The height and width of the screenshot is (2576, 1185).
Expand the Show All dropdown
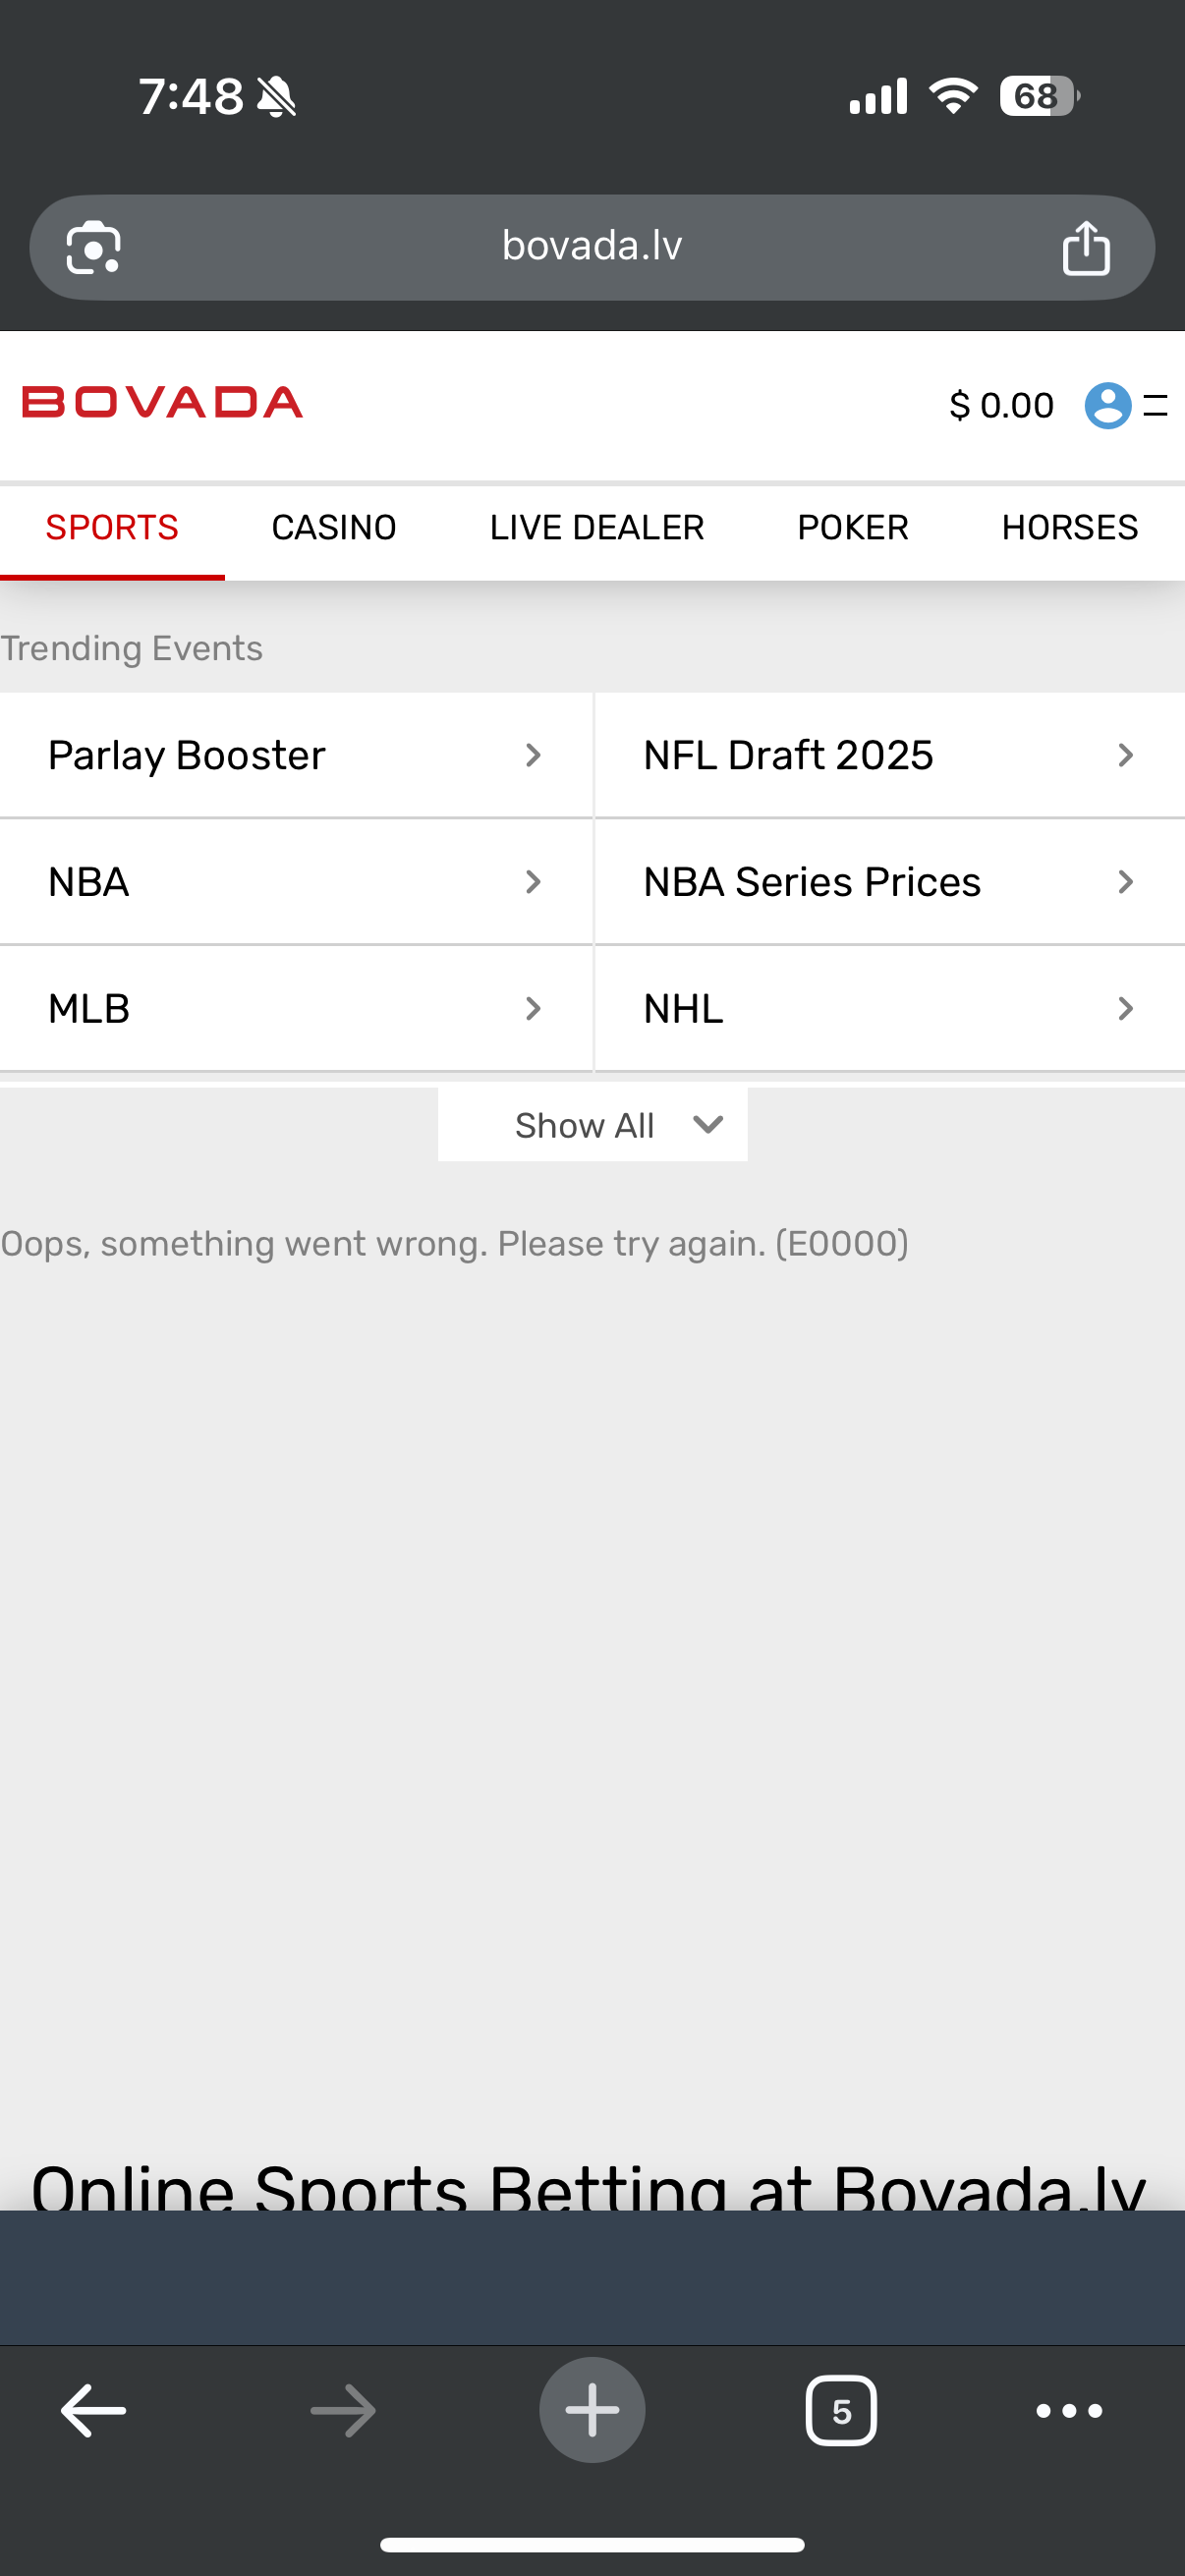592,1125
